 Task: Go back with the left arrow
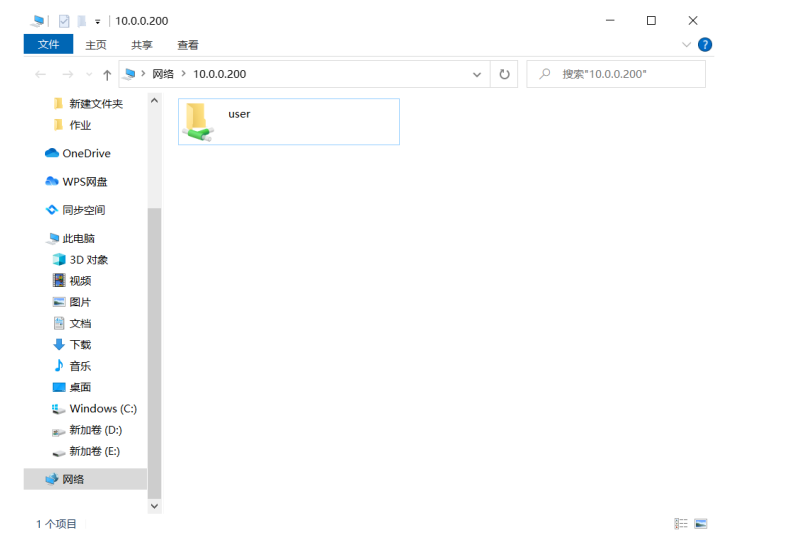click(40, 75)
